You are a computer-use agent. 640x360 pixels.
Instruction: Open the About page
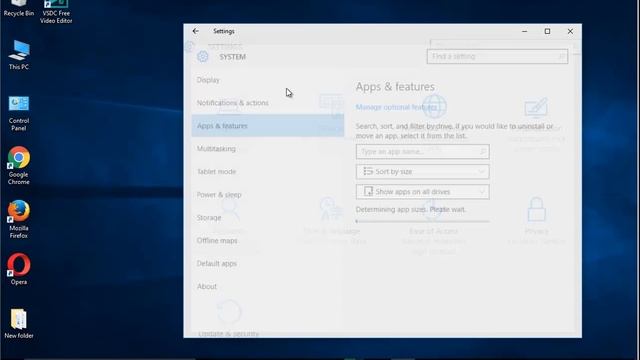coord(268,287)
